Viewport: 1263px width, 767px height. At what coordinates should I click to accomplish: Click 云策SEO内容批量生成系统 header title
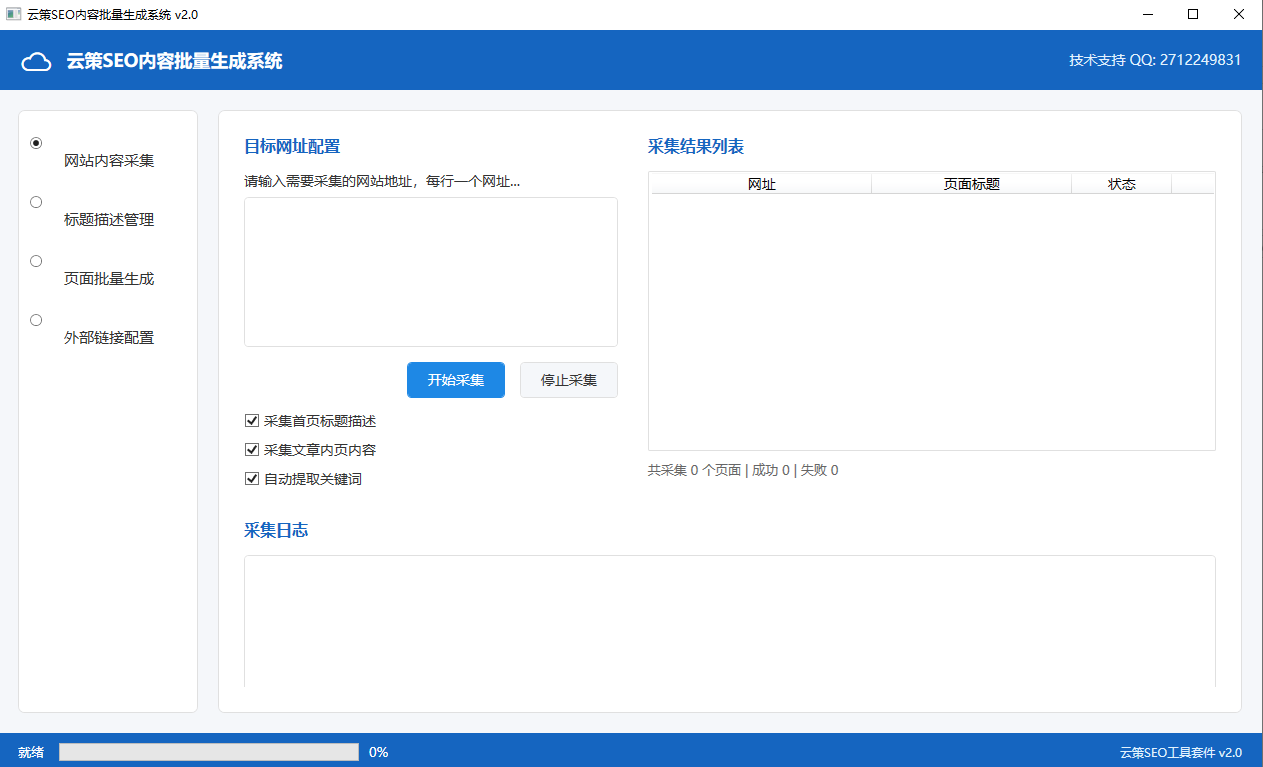click(174, 61)
